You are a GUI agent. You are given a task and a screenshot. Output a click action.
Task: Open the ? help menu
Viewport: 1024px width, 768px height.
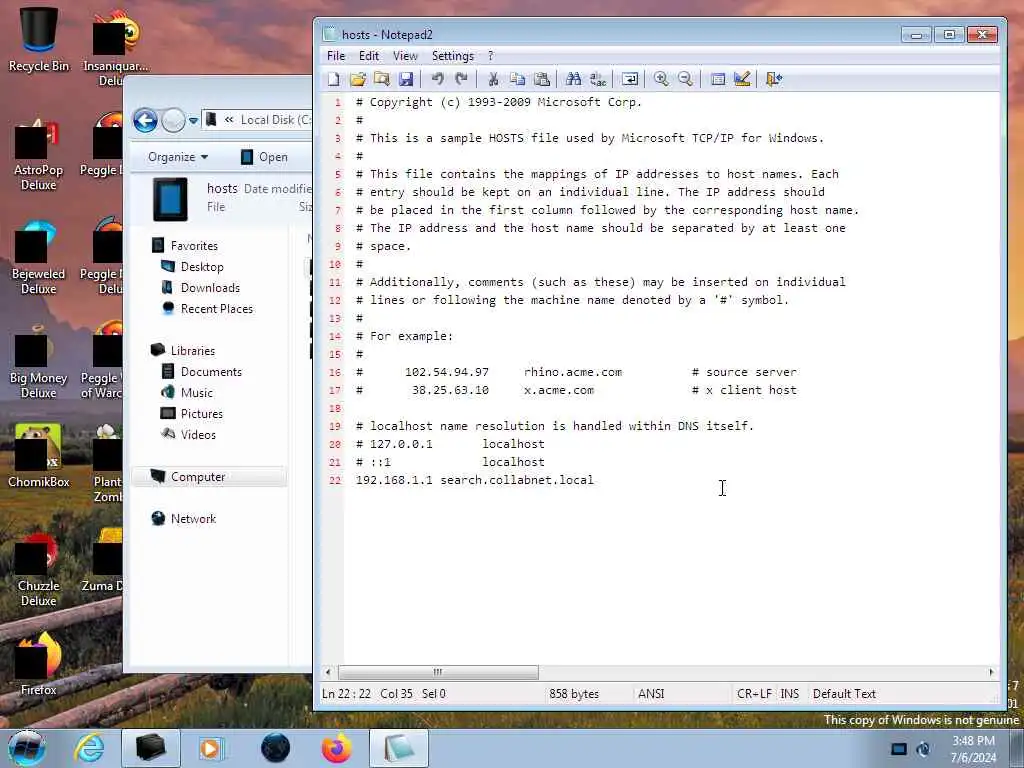pyautogui.click(x=490, y=56)
